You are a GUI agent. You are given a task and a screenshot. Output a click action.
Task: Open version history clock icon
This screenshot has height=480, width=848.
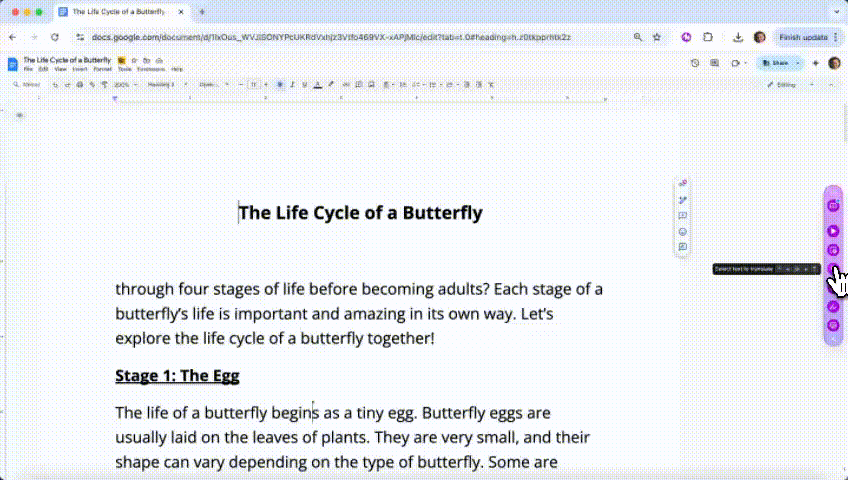point(695,63)
